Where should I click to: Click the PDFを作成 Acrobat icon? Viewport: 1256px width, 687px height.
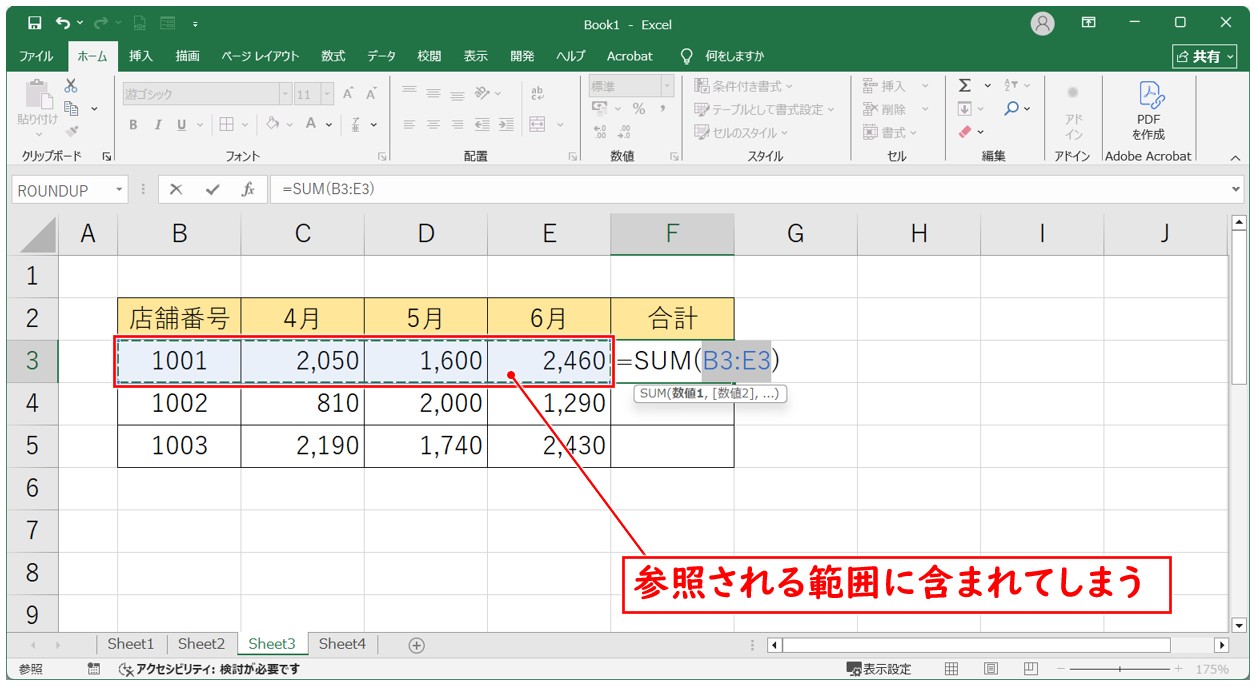point(1148,110)
